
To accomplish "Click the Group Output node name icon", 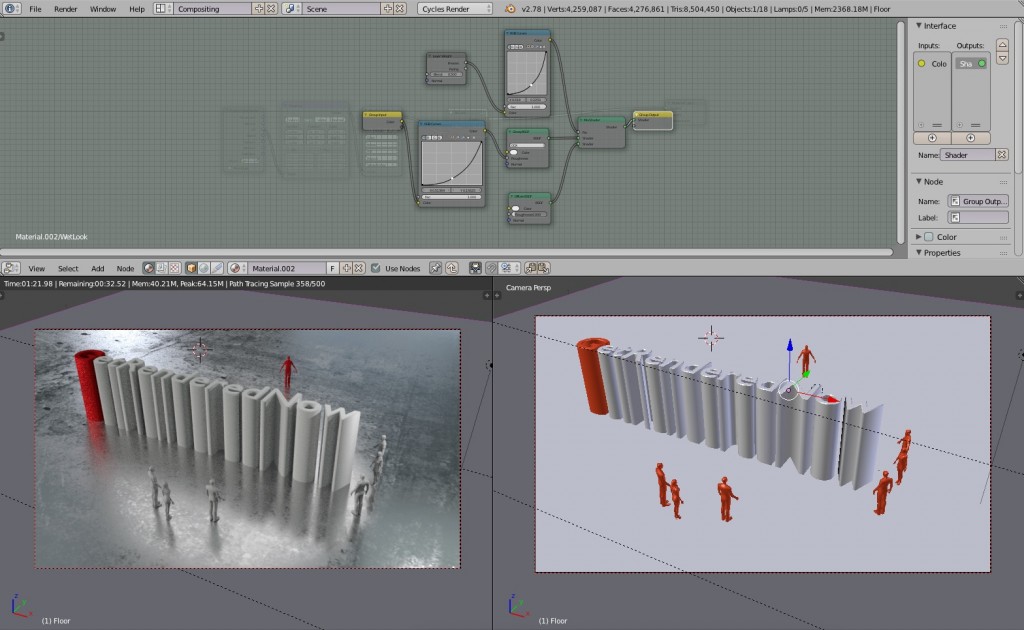I will [954, 201].
